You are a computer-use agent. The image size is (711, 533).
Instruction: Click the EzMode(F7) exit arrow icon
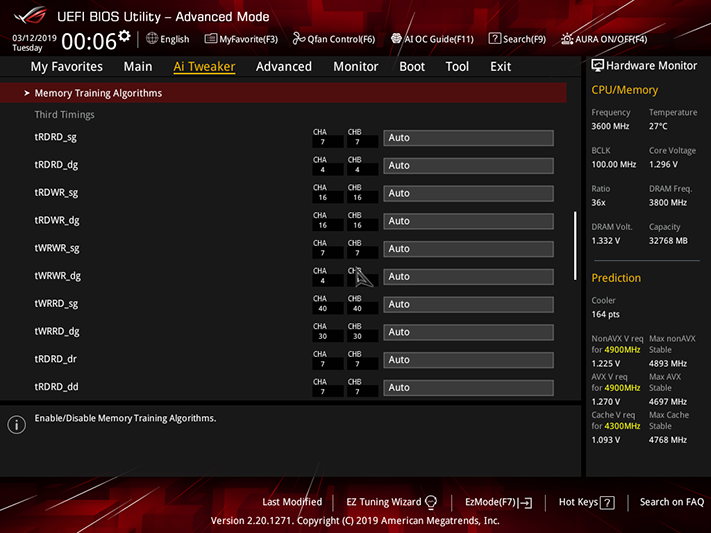(526, 503)
